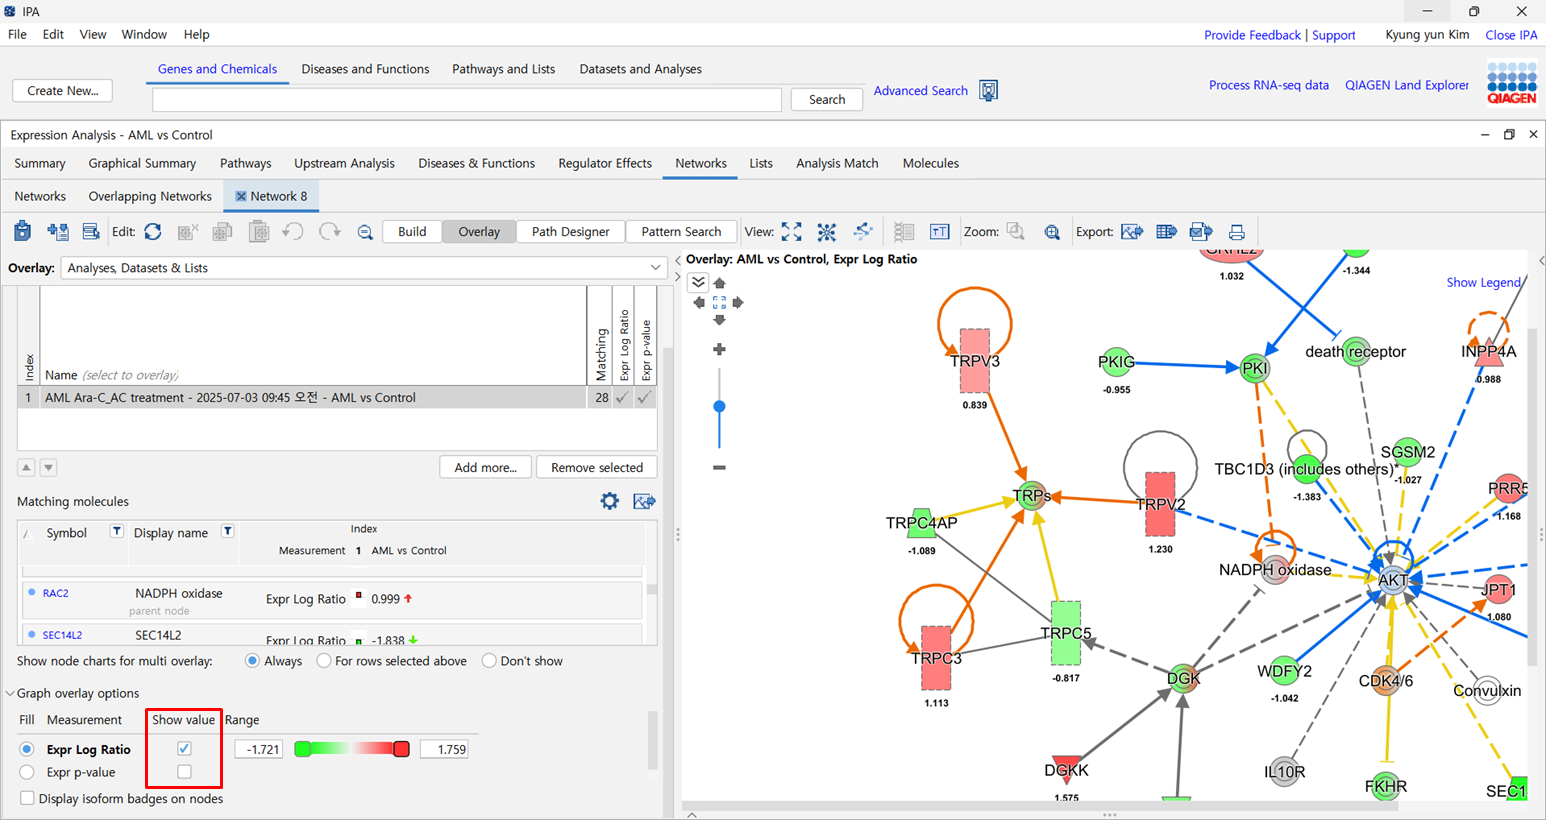
Task: Export network data as a table
Action: 1166,231
